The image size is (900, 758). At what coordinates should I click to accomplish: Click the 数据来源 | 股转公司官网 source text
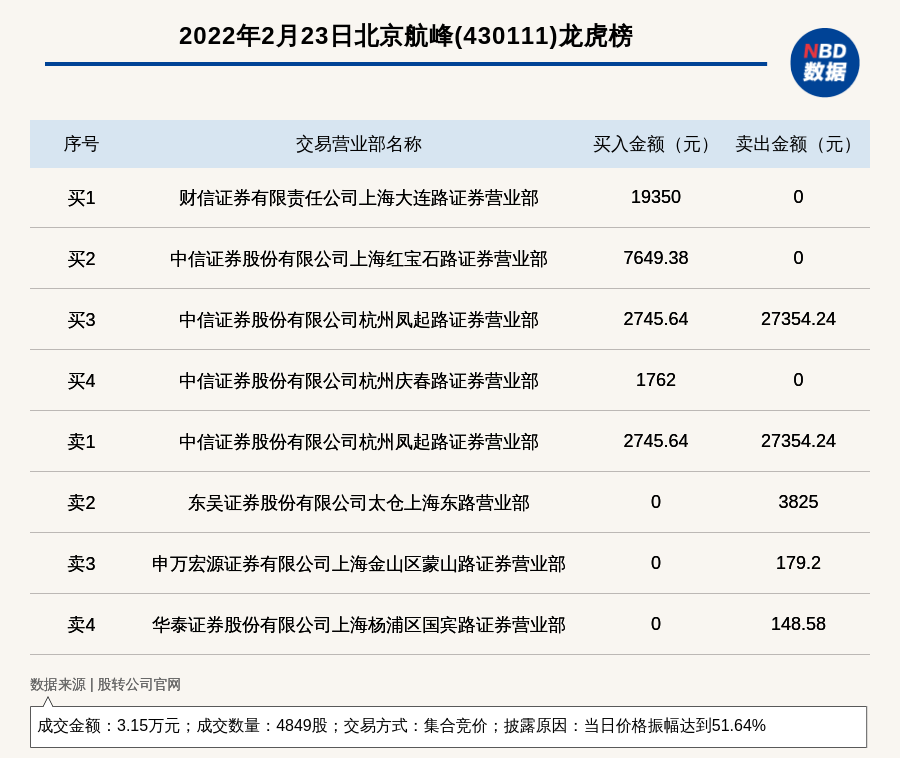pyautogui.click(x=105, y=685)
